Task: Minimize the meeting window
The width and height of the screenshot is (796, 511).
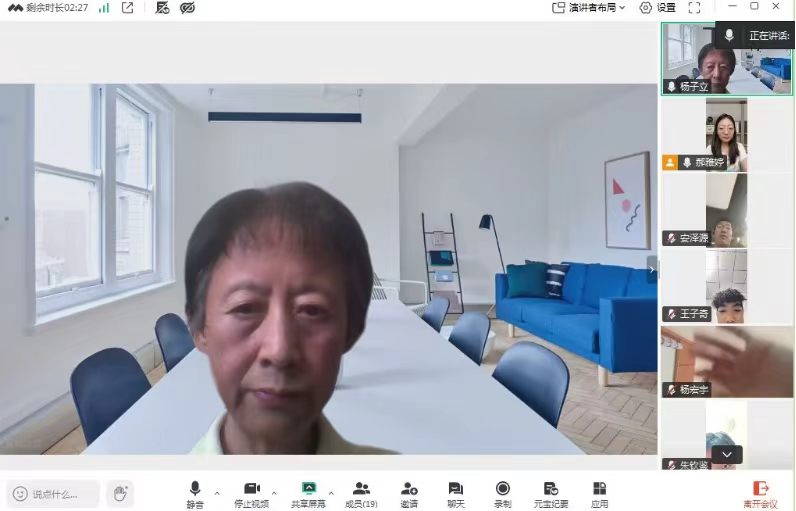Action: [x=732, y=6]
